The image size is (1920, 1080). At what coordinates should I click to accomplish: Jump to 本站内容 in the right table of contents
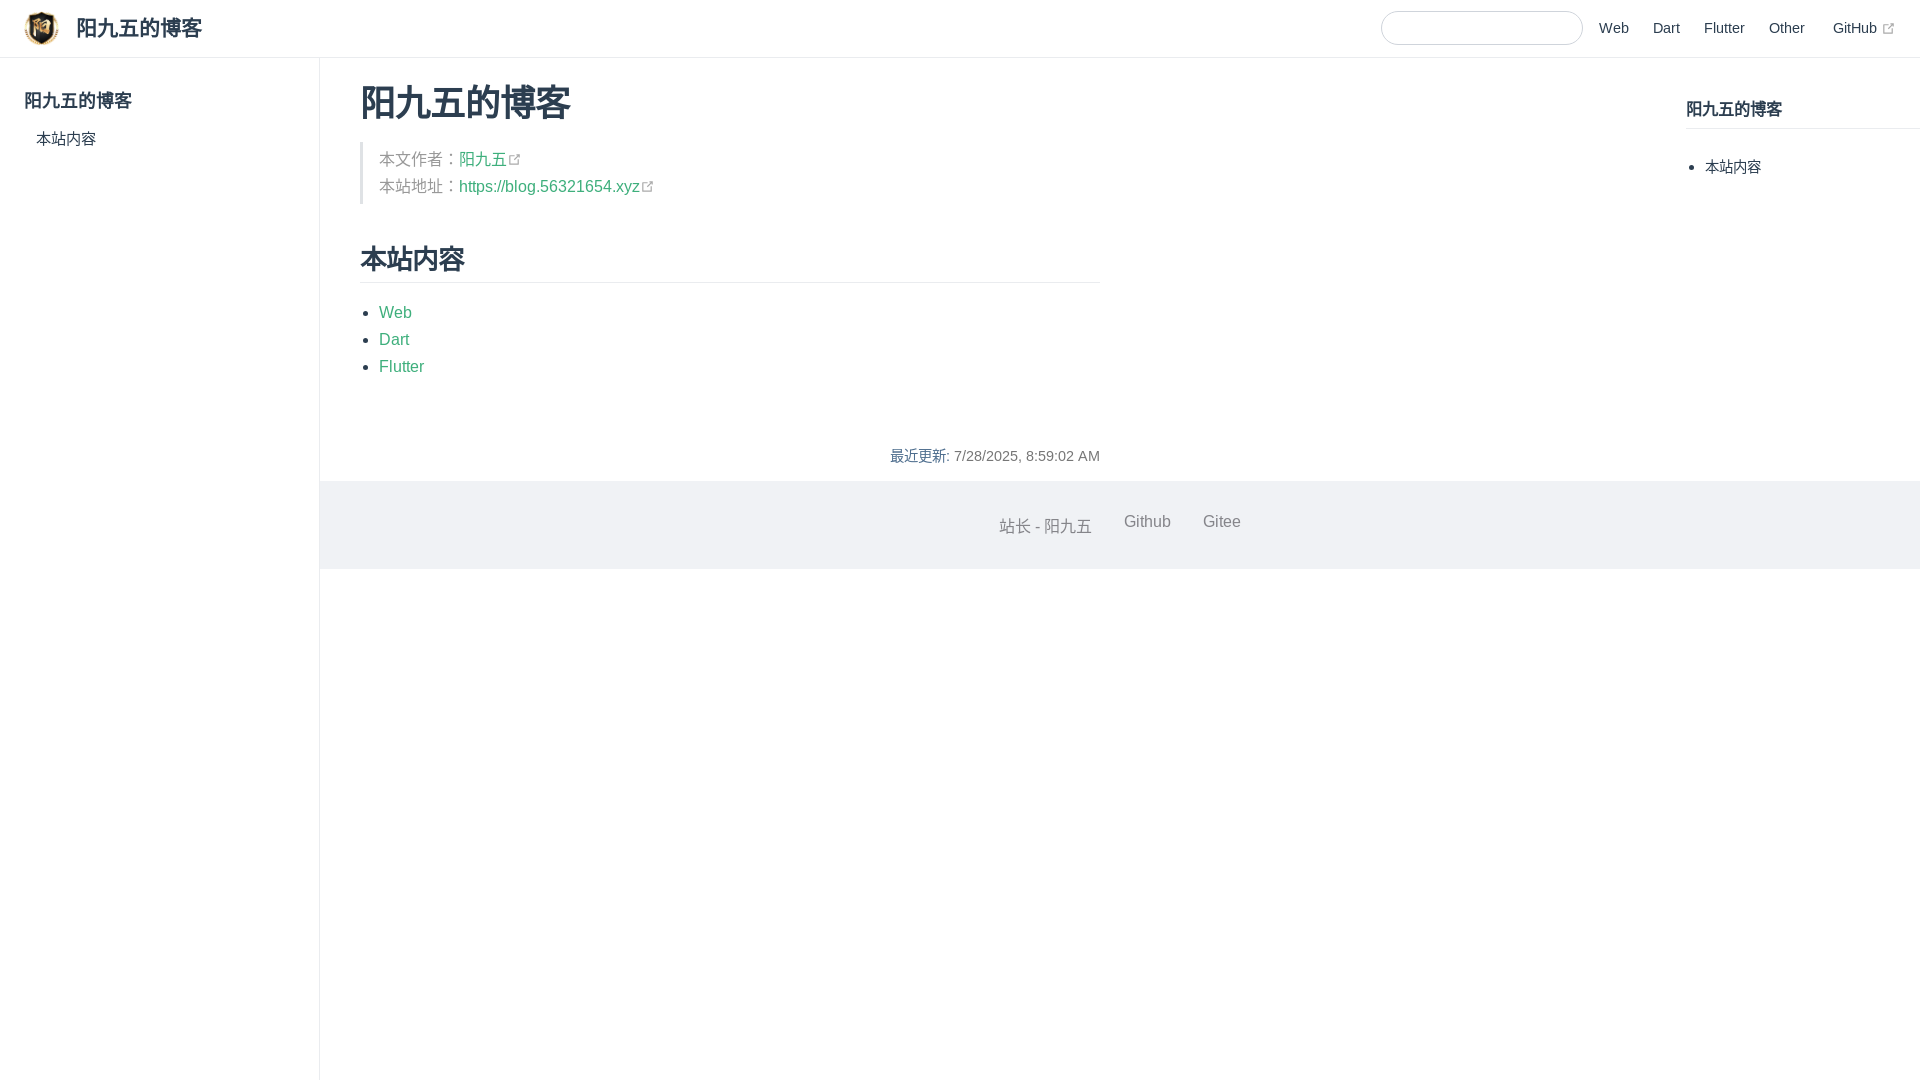pos(1733,167)
